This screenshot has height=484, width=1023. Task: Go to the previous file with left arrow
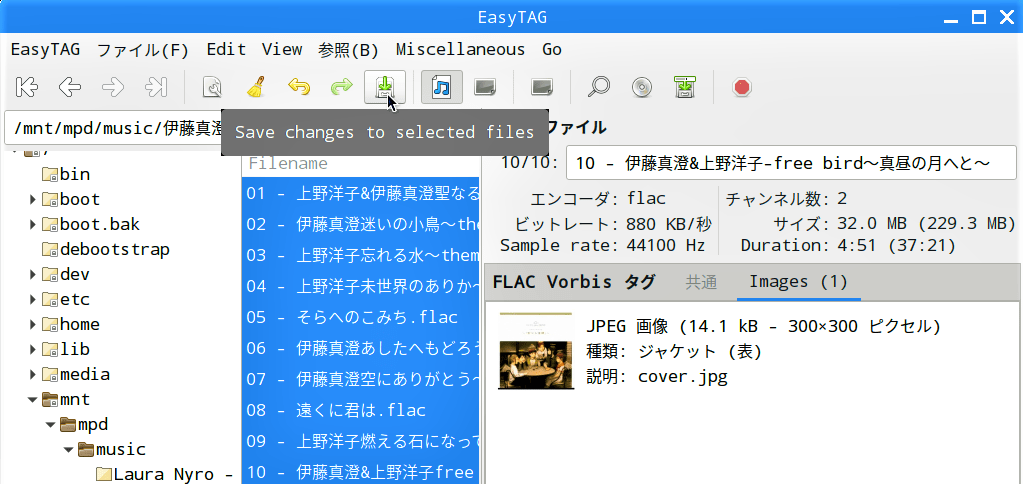70,87
